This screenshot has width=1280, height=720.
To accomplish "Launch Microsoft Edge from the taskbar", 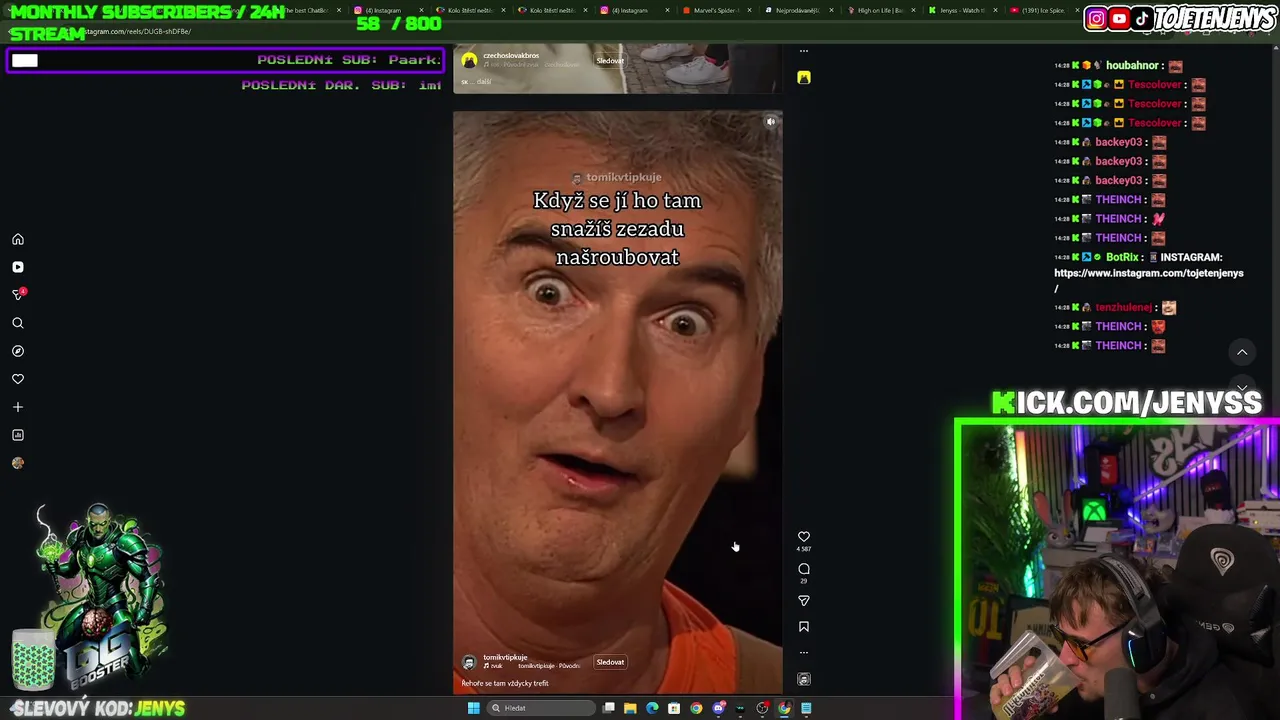I will (652, 708).
